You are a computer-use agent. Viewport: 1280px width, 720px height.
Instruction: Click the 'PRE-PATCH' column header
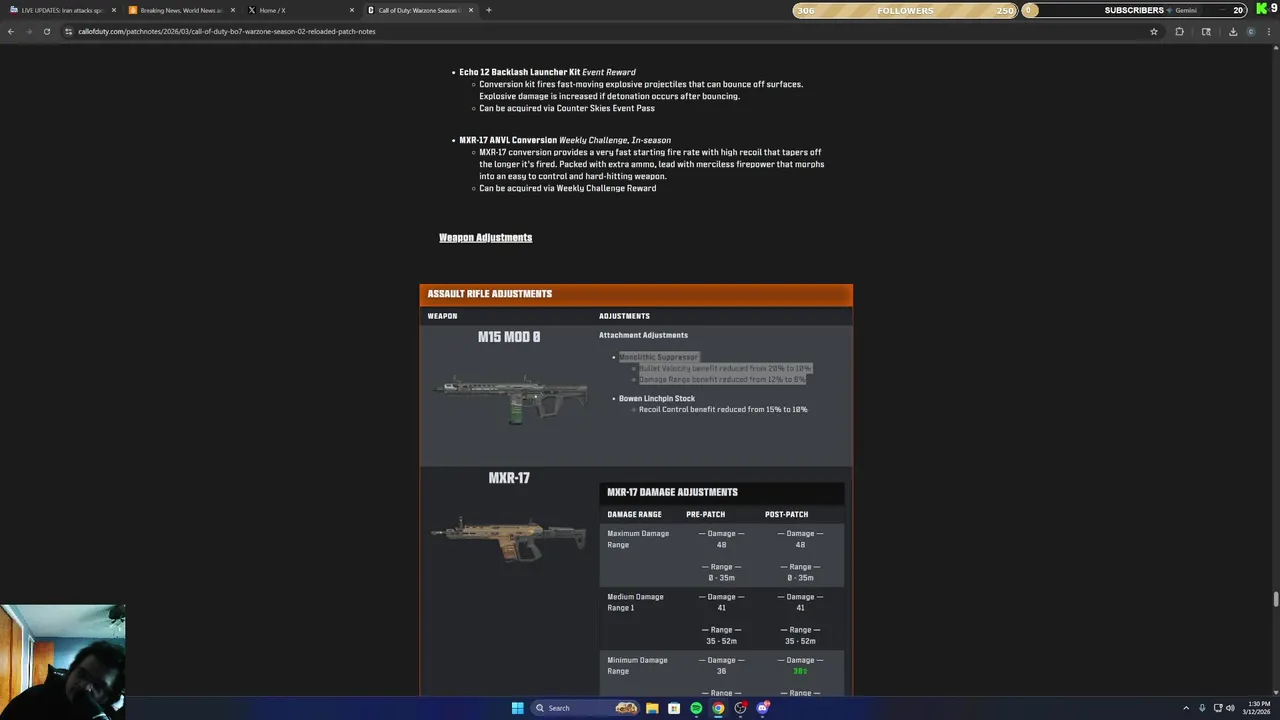point(705,514)
